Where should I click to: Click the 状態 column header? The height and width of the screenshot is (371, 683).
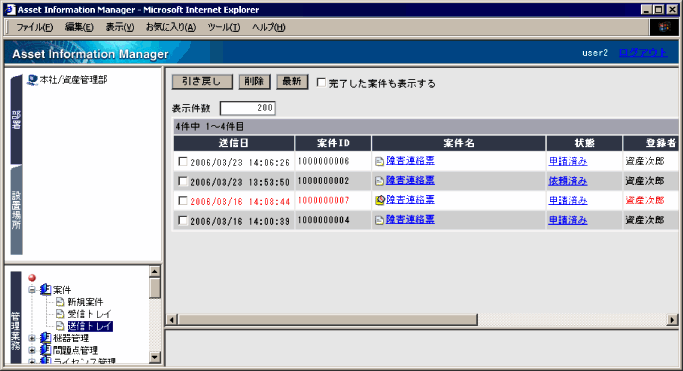[584, 143]
